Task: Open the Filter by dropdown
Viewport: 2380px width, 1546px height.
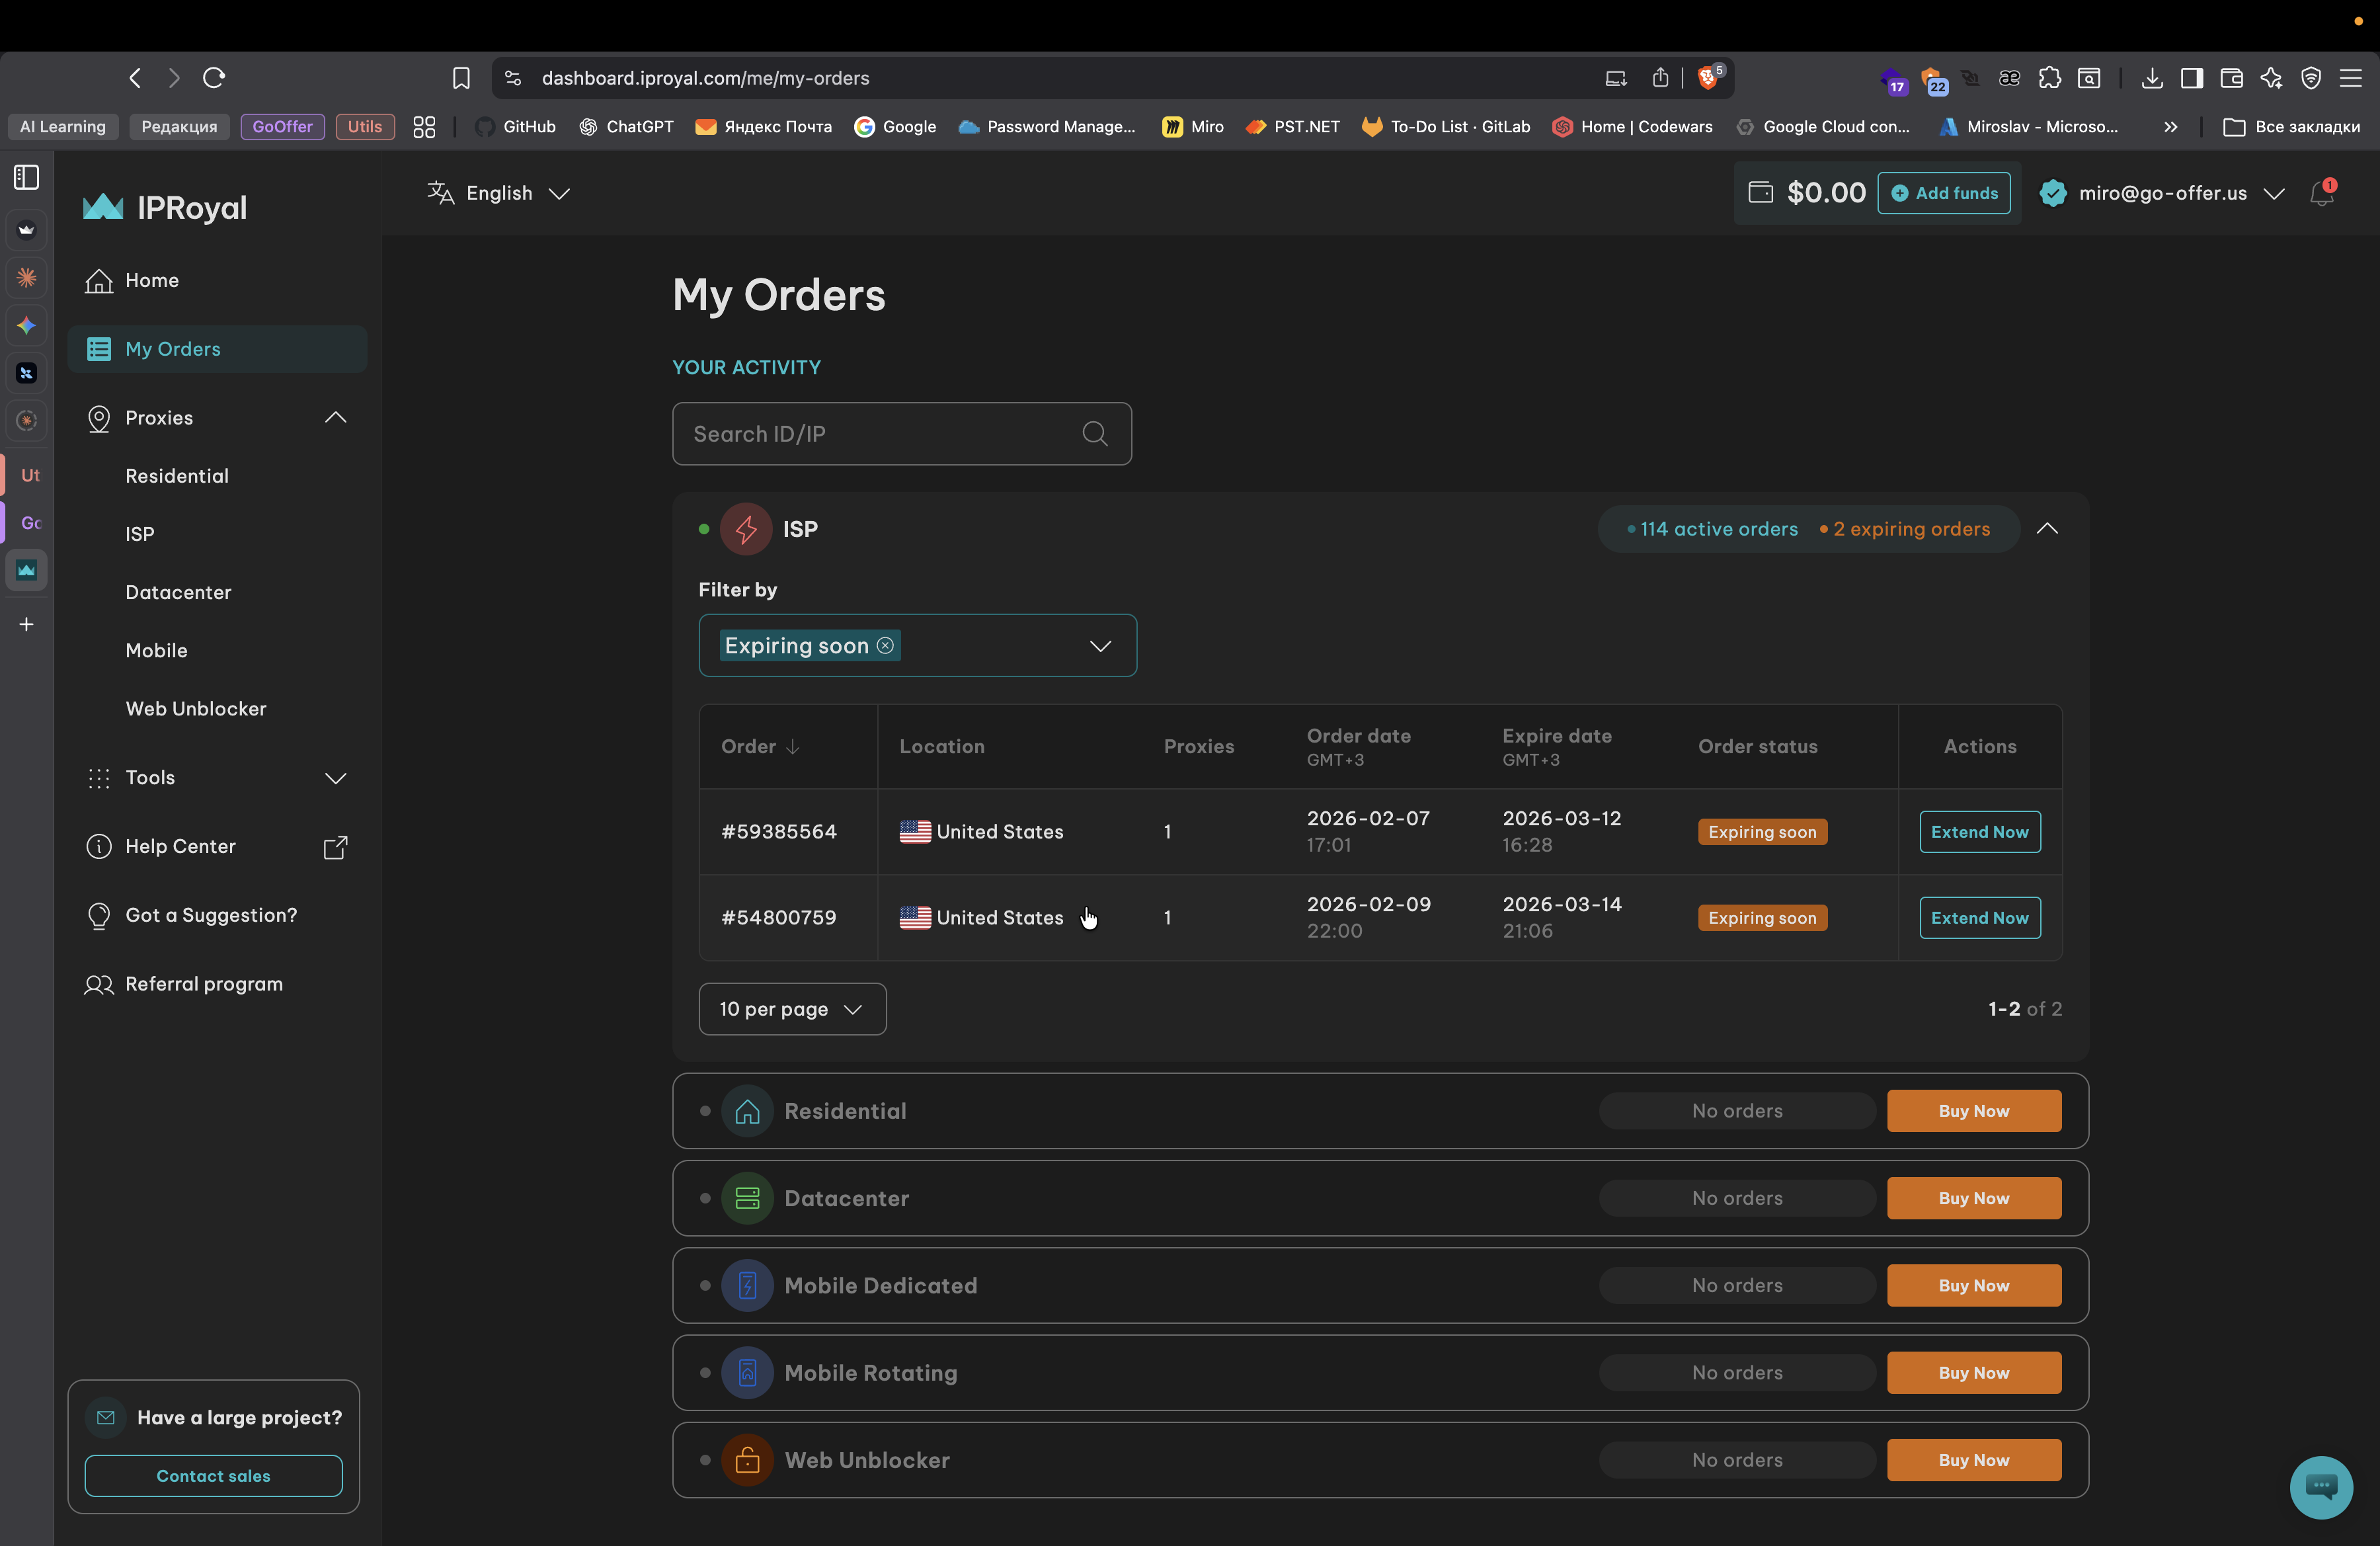Action: [1100, 646]
